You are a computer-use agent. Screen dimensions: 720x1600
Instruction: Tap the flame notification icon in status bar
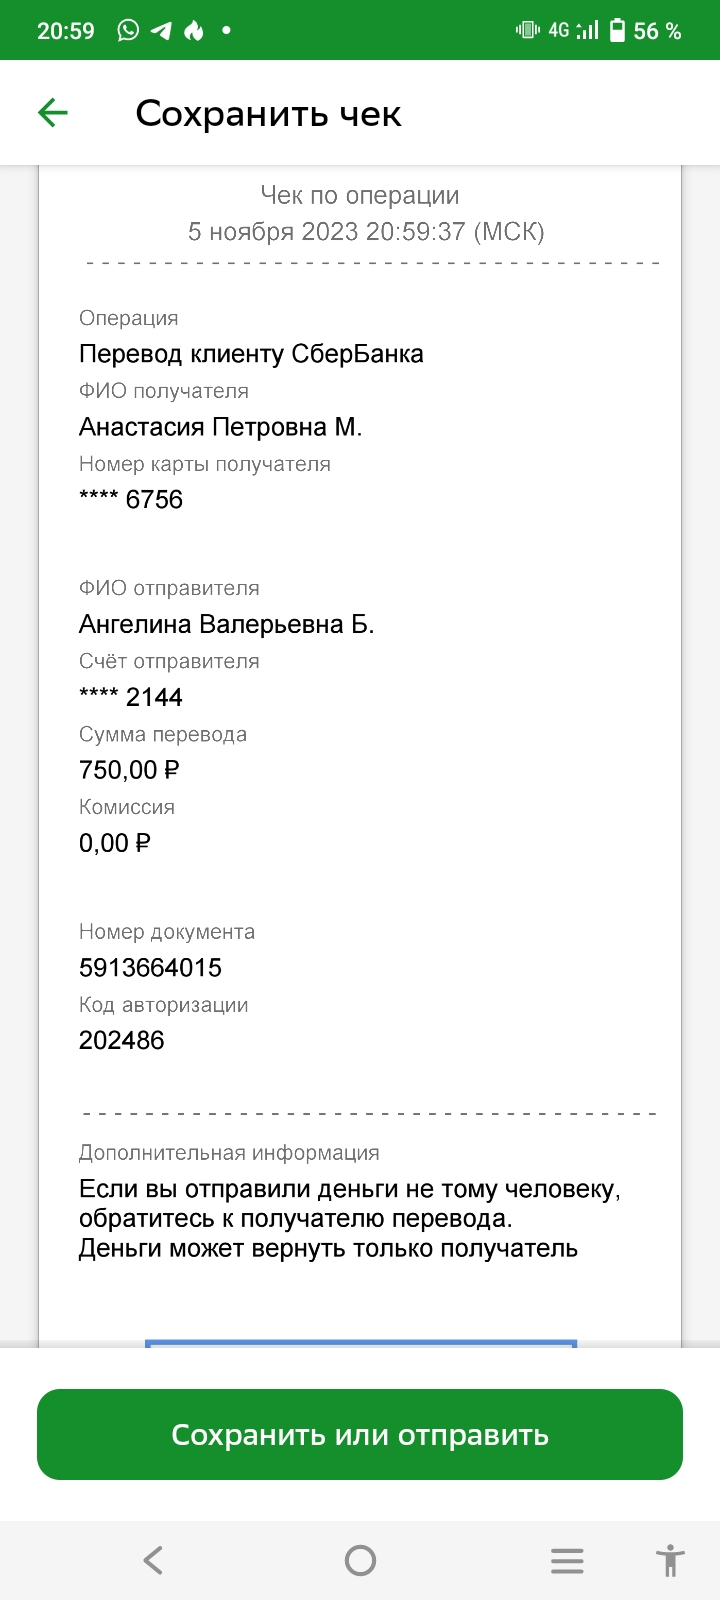click(194, 31)
